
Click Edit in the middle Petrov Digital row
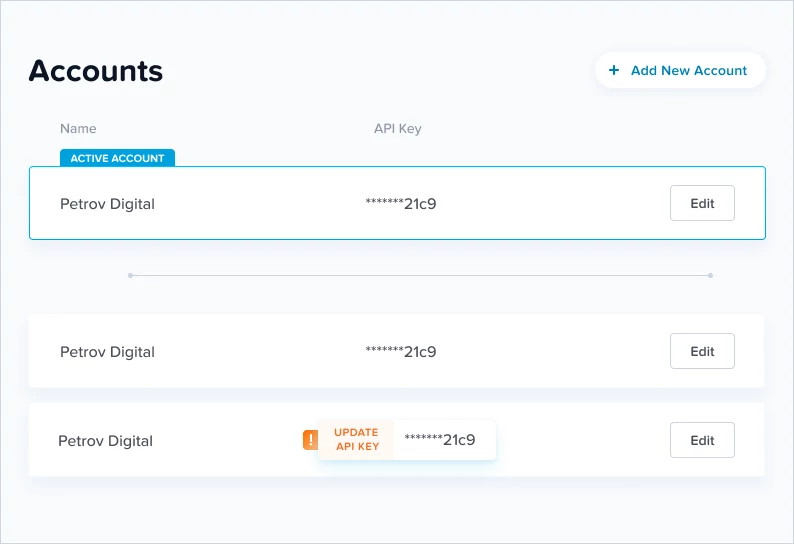pos(702,351)
